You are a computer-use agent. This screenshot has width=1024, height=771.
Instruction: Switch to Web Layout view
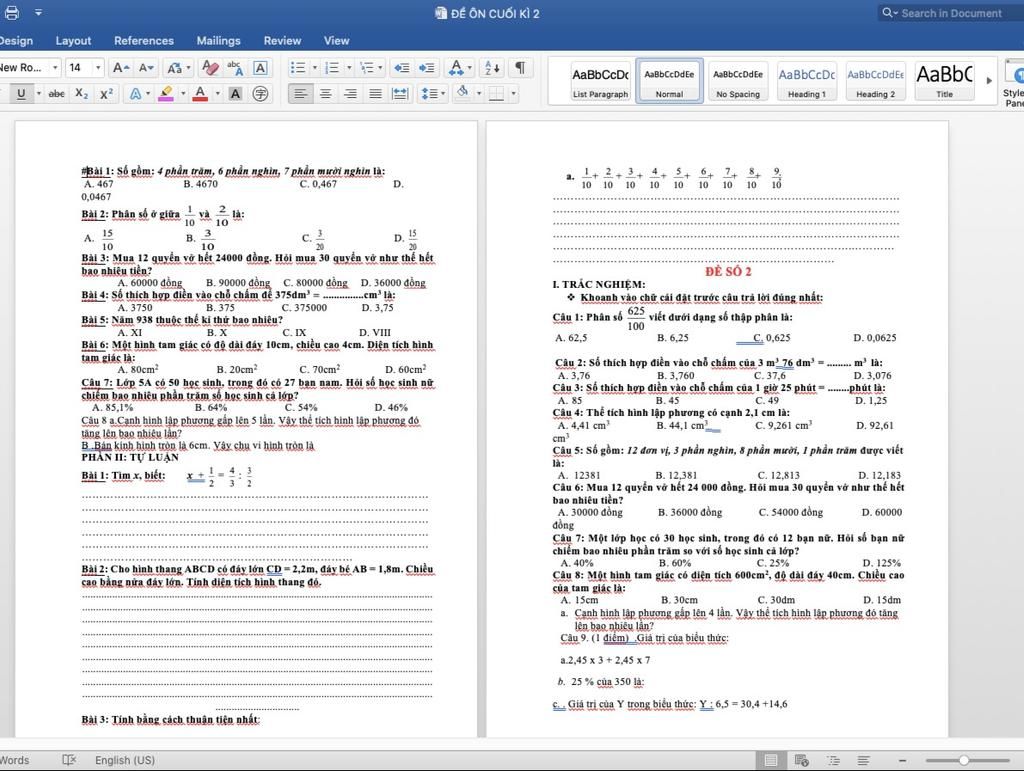click(x=801, y=760)
